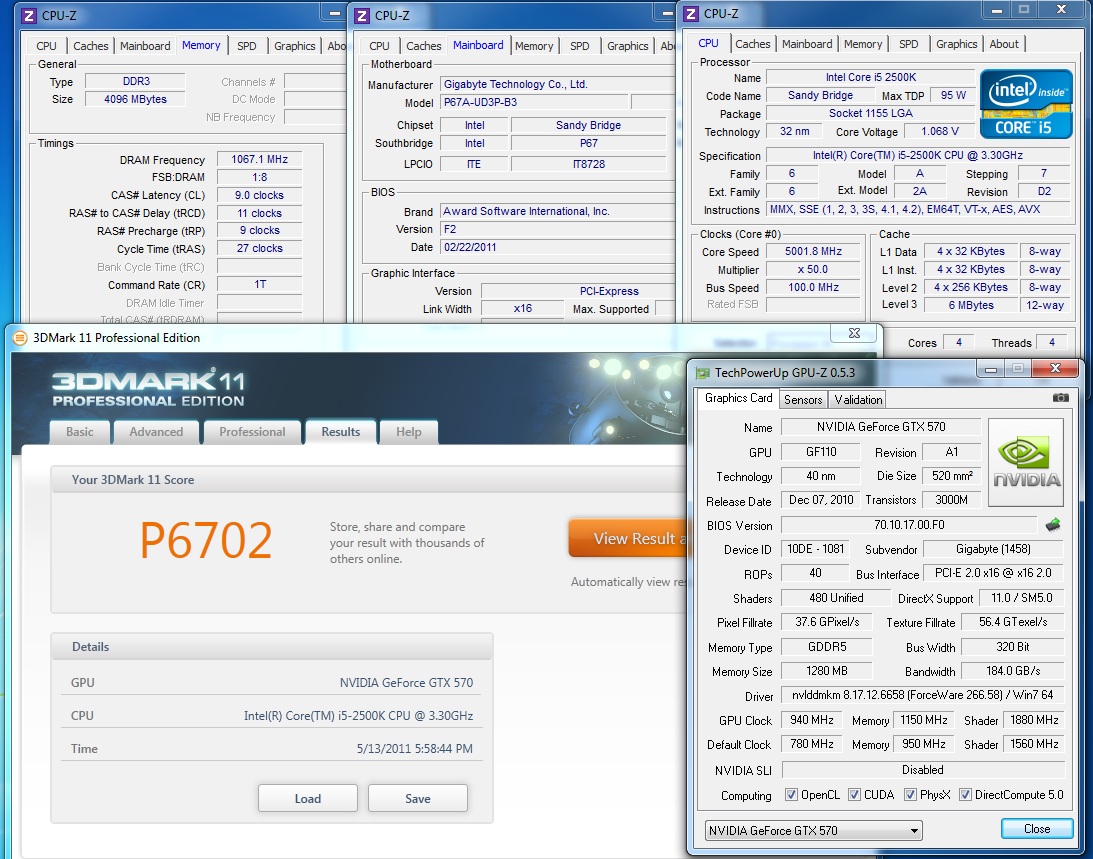This screenshot has width=1093, height=859.
Task: Click the BIOS save chip icon in GPU-Z
Action: click(1053, 525)
